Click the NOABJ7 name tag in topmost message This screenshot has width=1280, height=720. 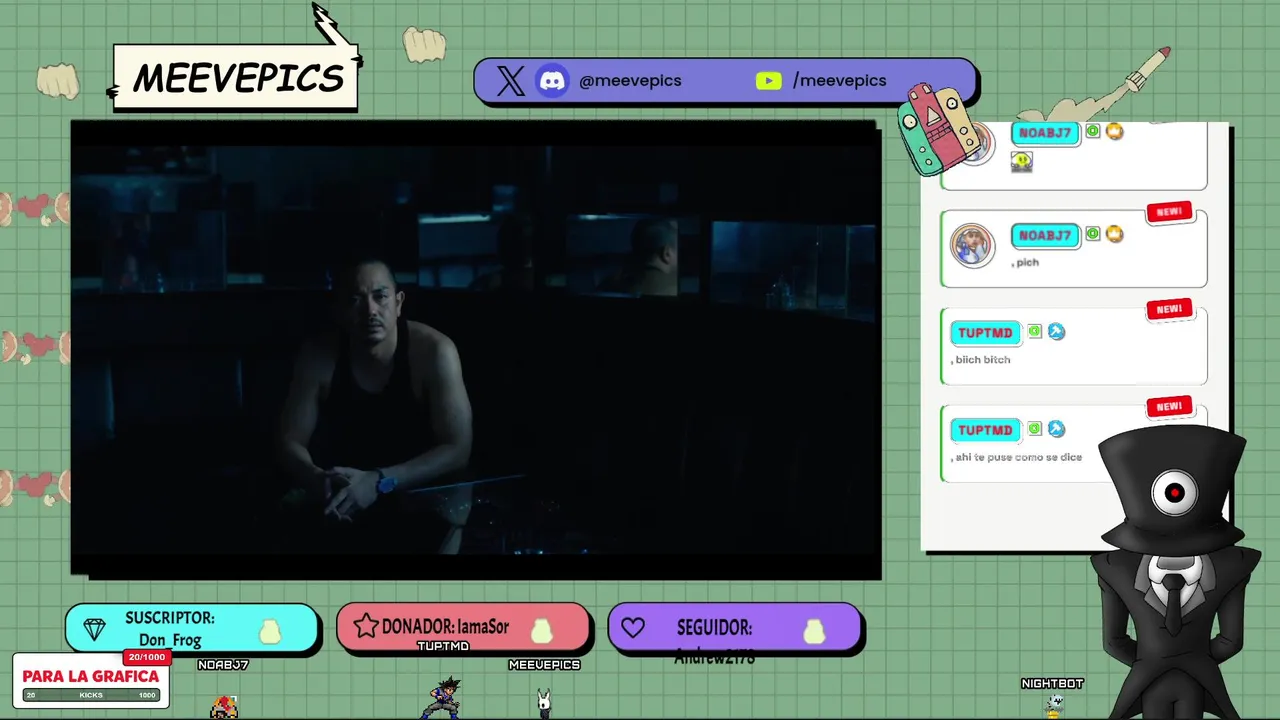(1045, 133)
